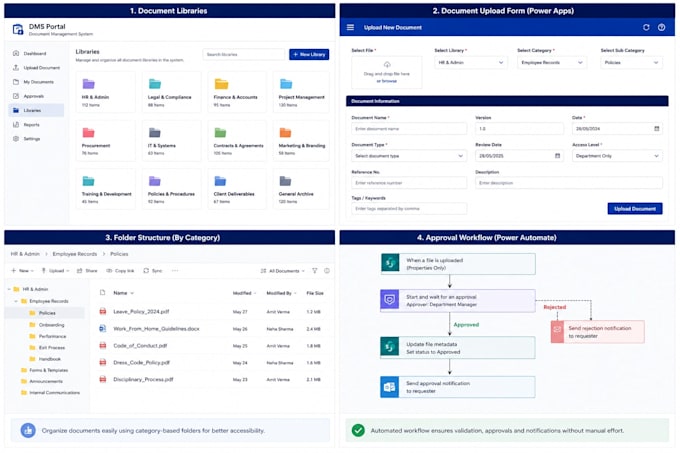The image size is (680, 453).
Task: Click Copy link in the folder toolbar
Action: 120,270
